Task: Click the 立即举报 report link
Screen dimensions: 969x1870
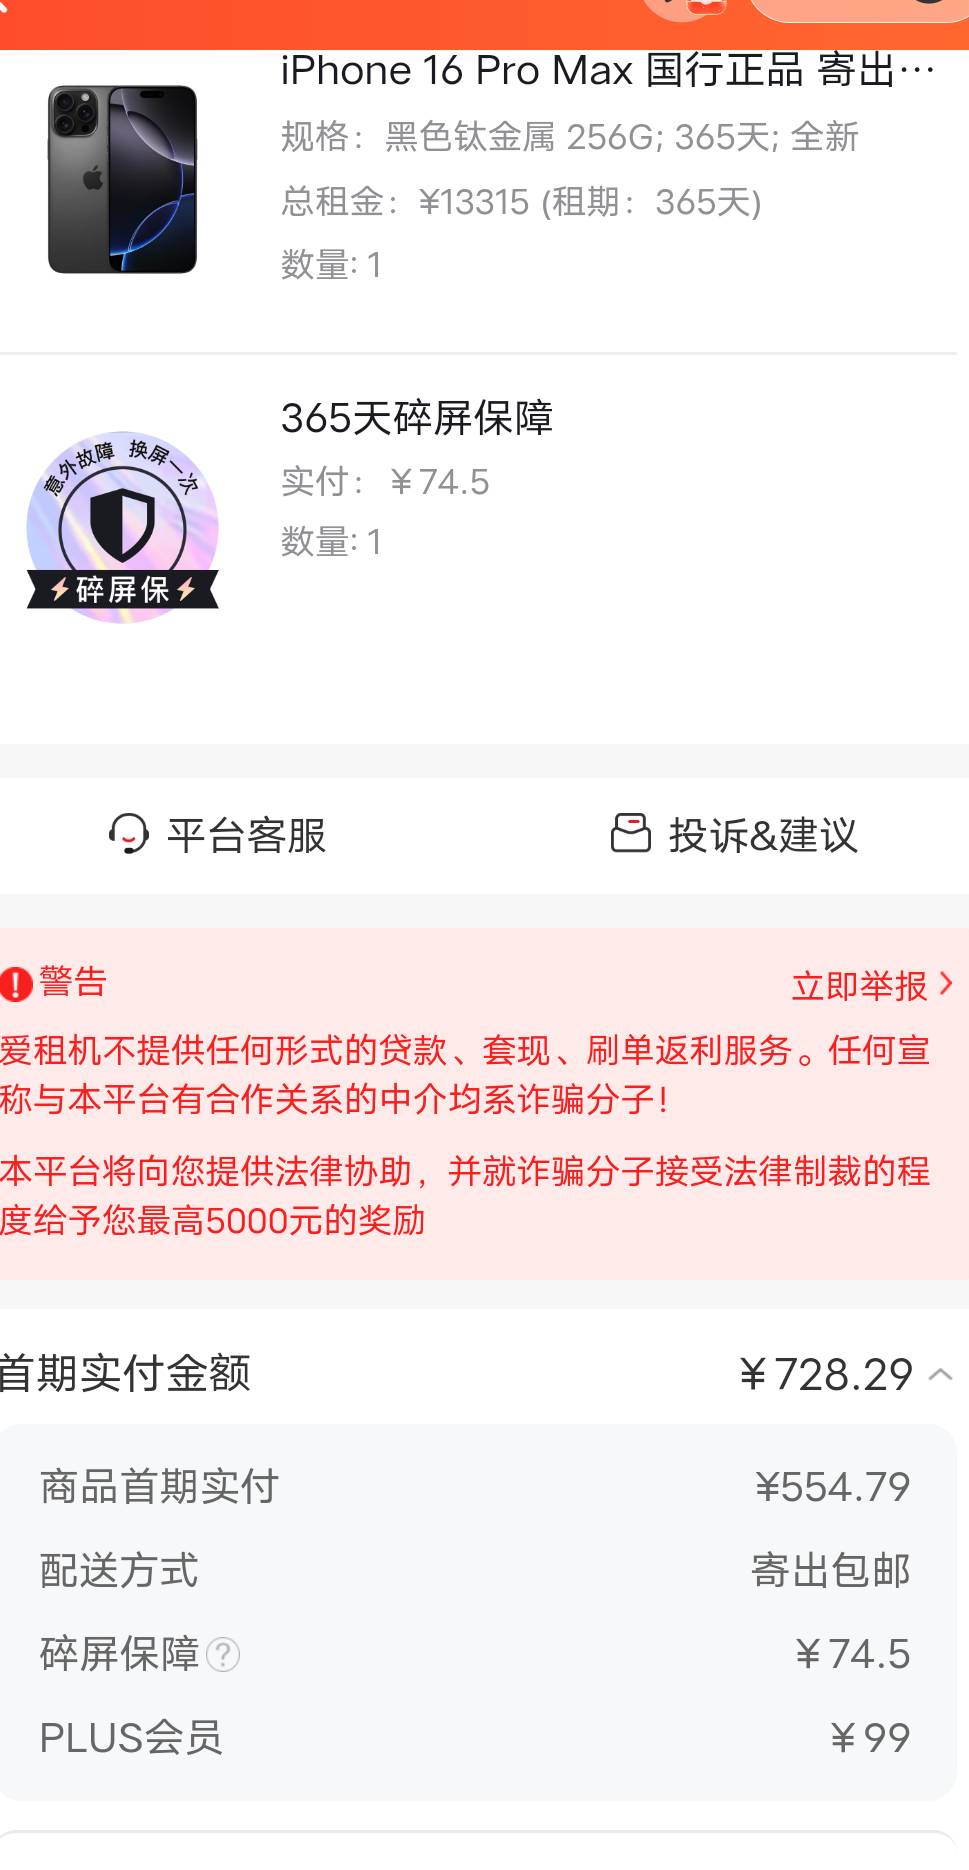Action: (x=860, y=986)
